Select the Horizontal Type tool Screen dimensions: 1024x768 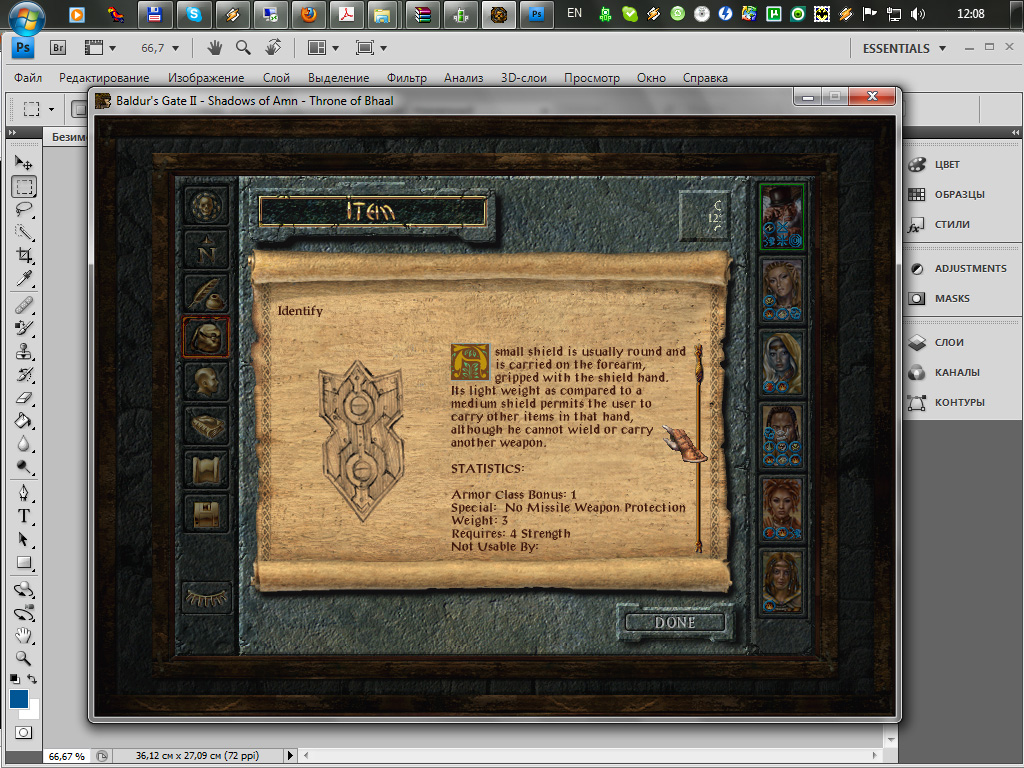tap(24, 516)
